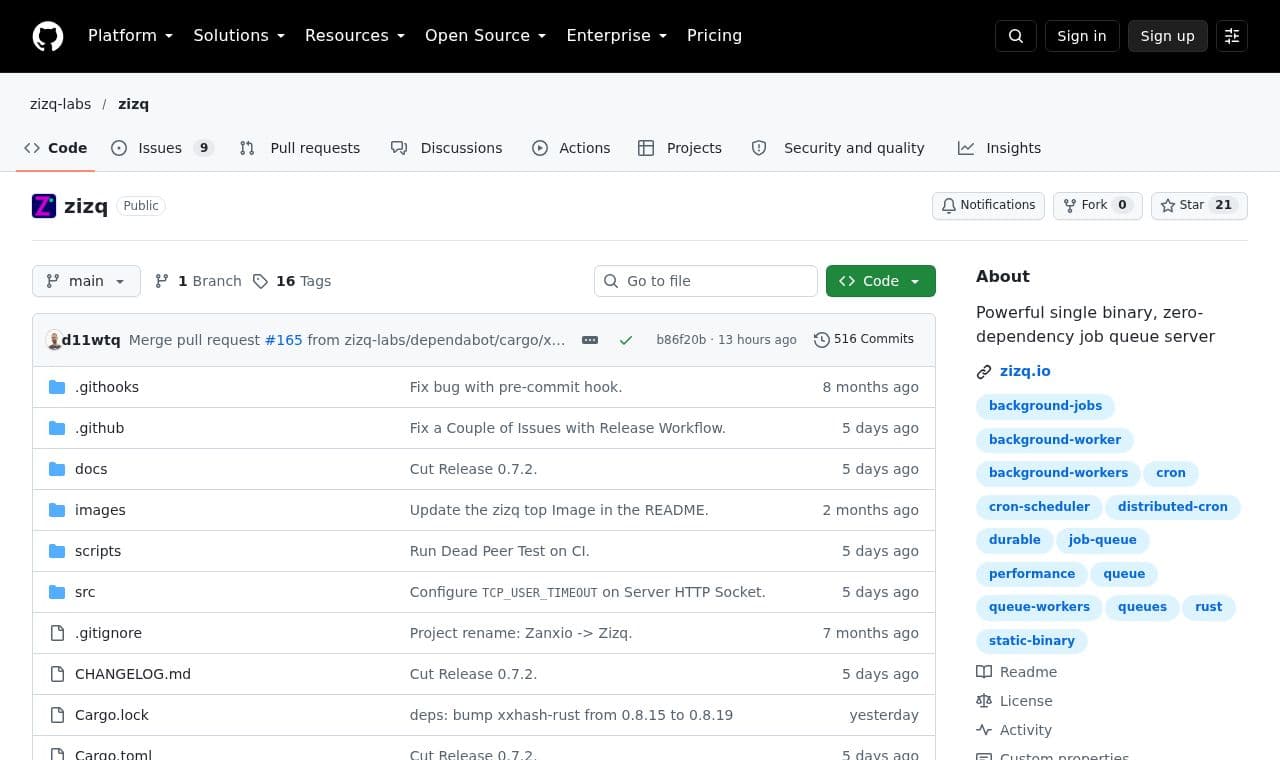Switch to the Actions tab
This screenshot has height=760, width=1280.
(571, 148)
